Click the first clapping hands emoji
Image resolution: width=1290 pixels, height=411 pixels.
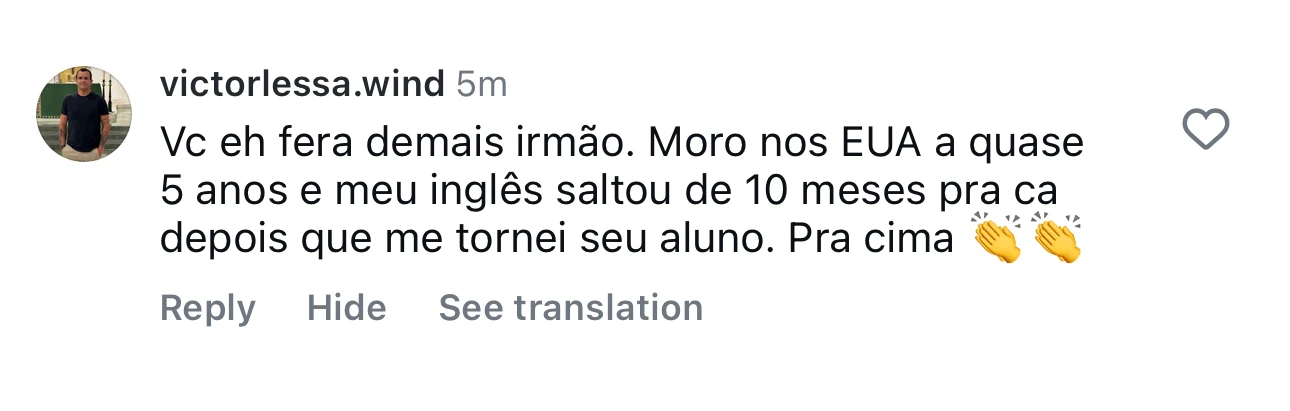pos(997,239)
